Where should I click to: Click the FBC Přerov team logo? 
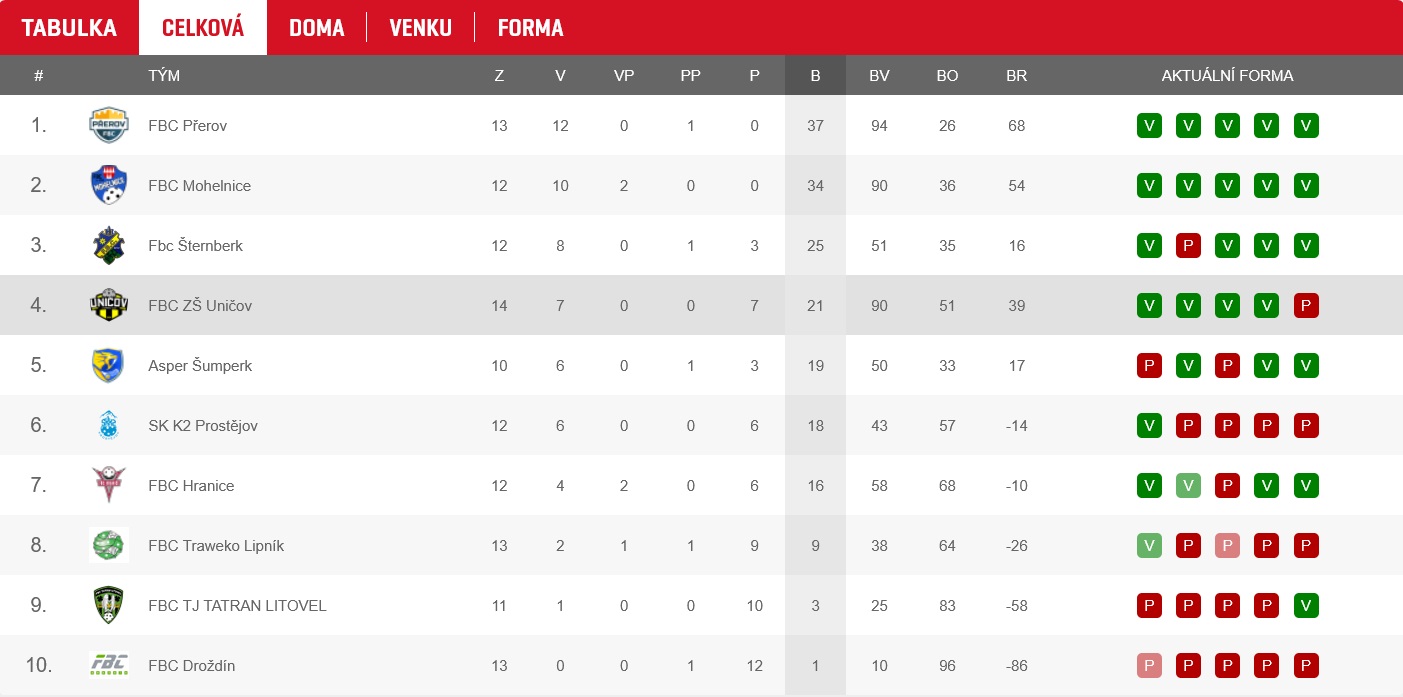tap(109, 126)
